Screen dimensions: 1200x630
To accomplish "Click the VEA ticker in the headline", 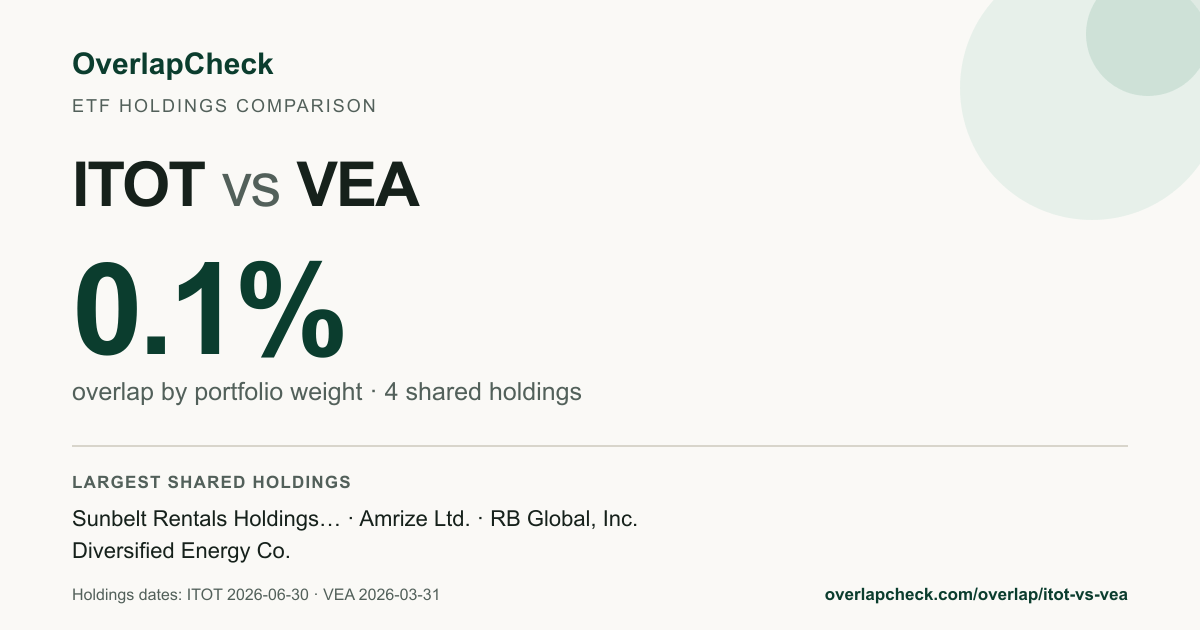I will tap(356, 185).
